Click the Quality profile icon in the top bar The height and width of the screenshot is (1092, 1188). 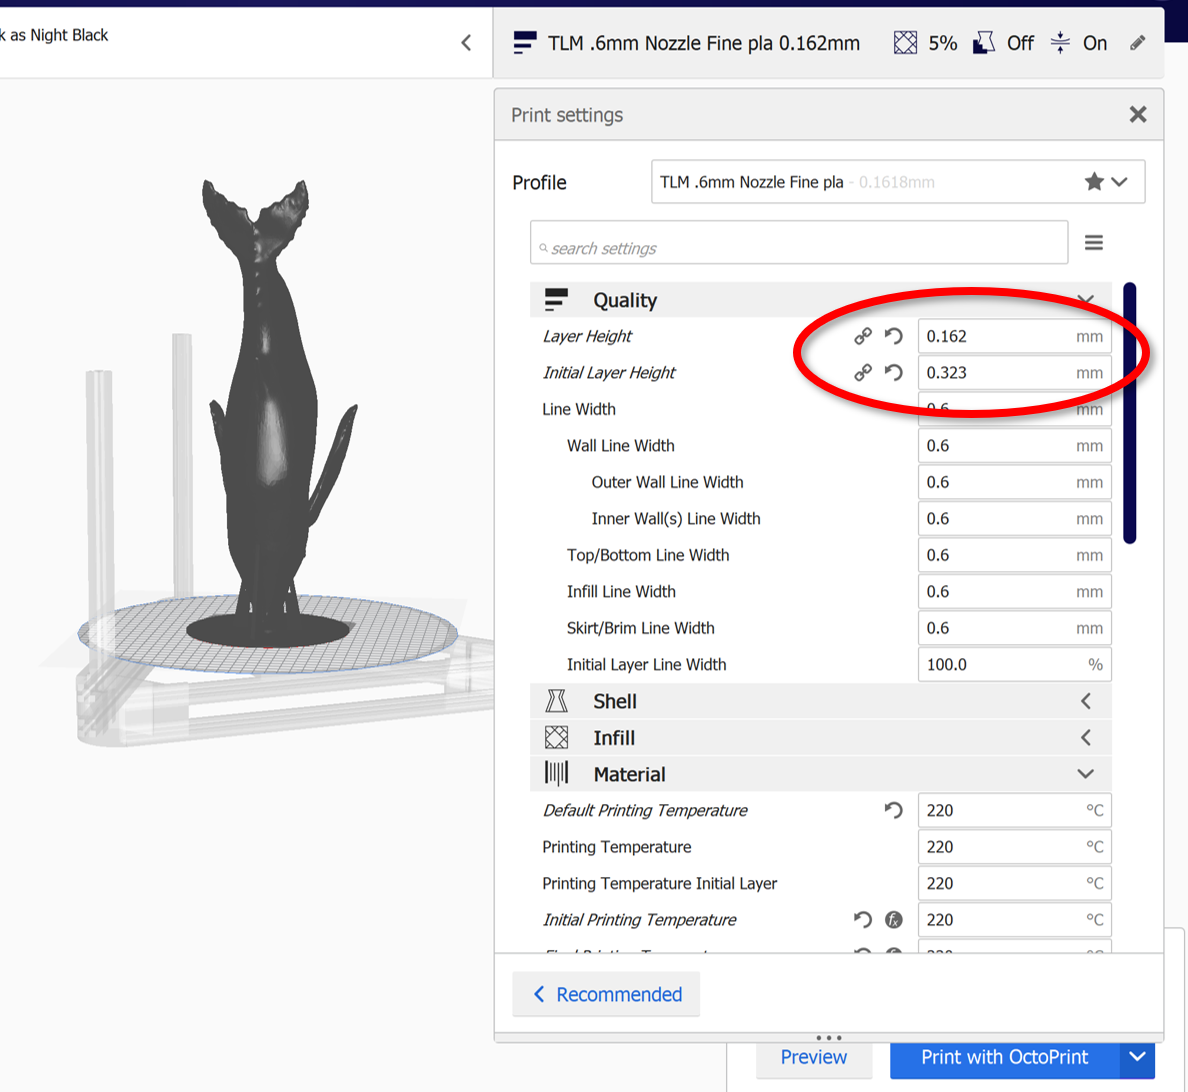pyautogui.click(x=523, y=42)
